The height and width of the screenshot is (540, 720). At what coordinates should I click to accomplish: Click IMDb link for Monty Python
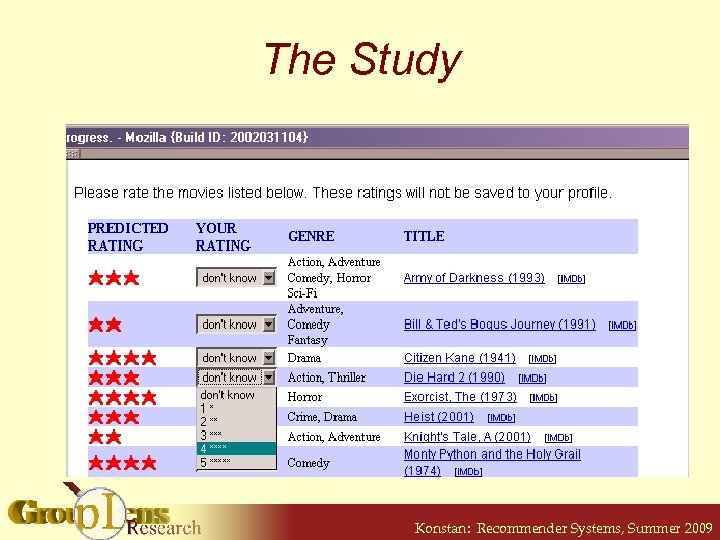coord(468,472)
